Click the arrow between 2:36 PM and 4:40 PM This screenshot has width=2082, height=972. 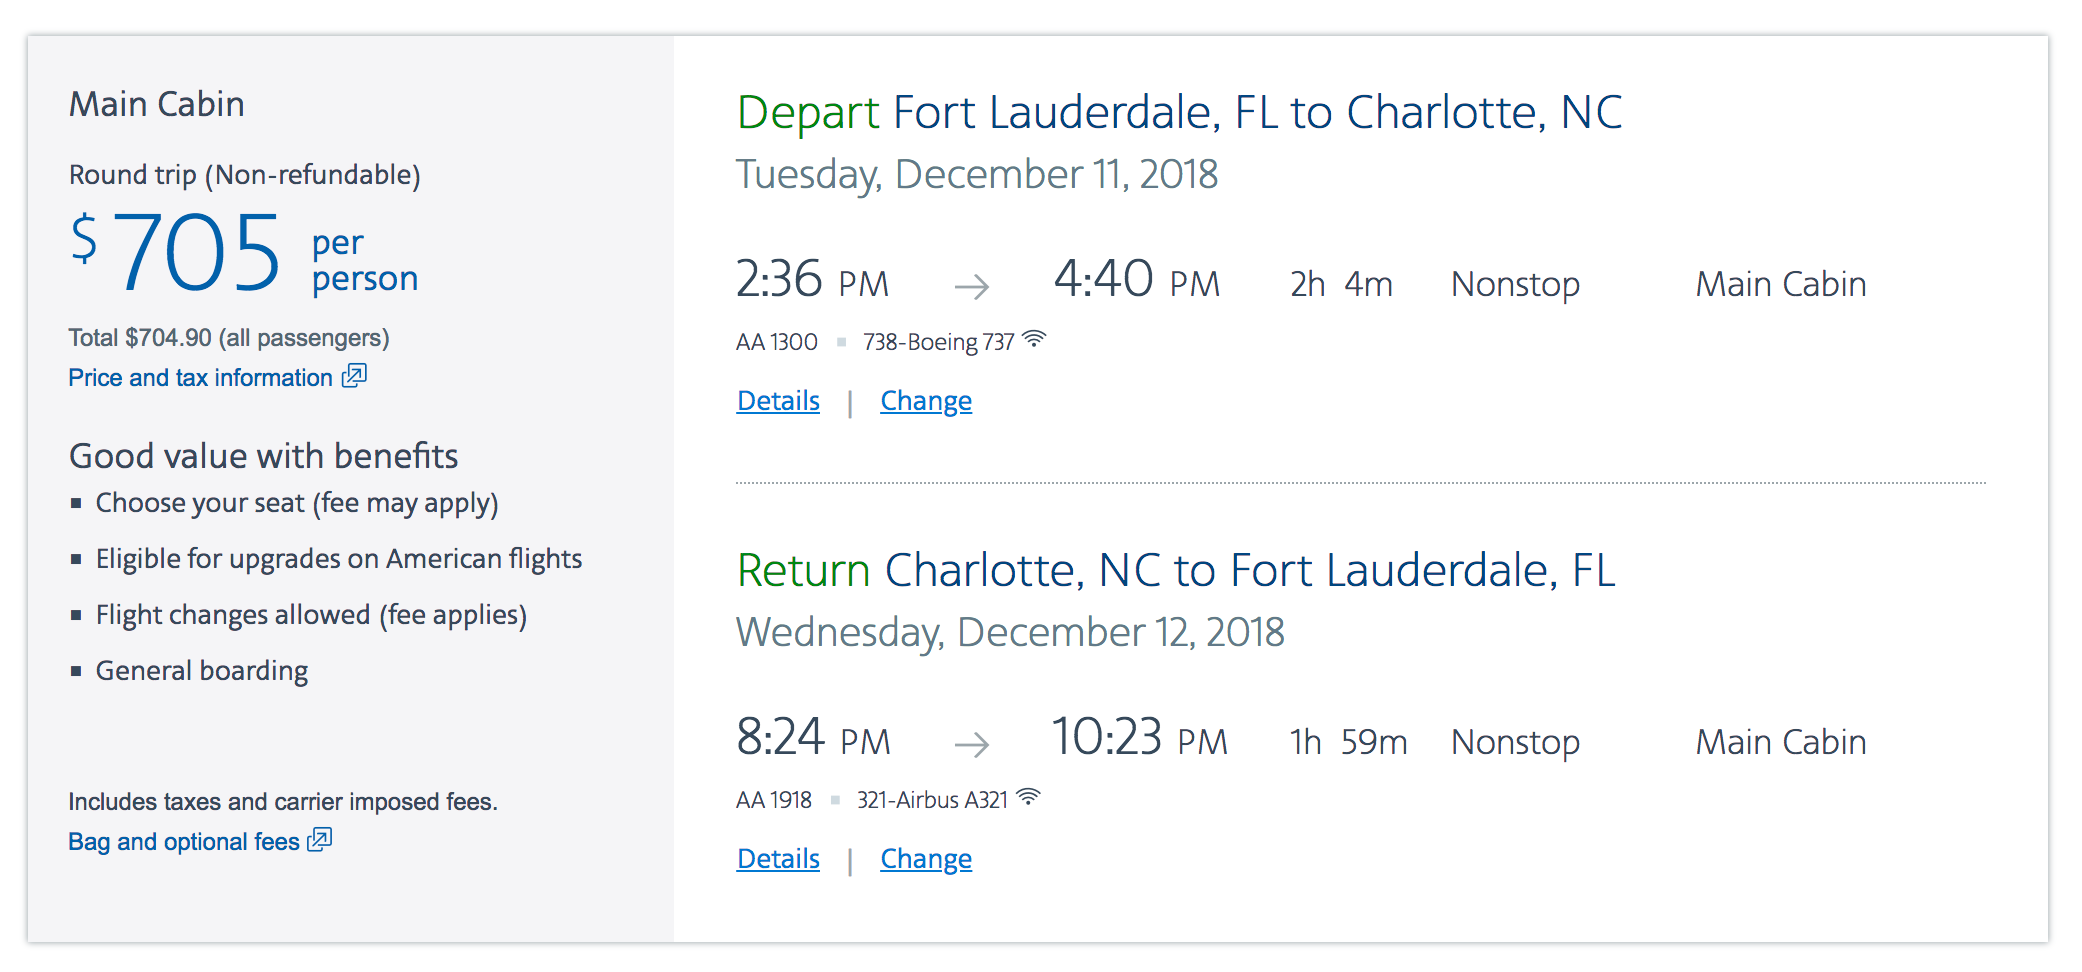pos(971,287)
